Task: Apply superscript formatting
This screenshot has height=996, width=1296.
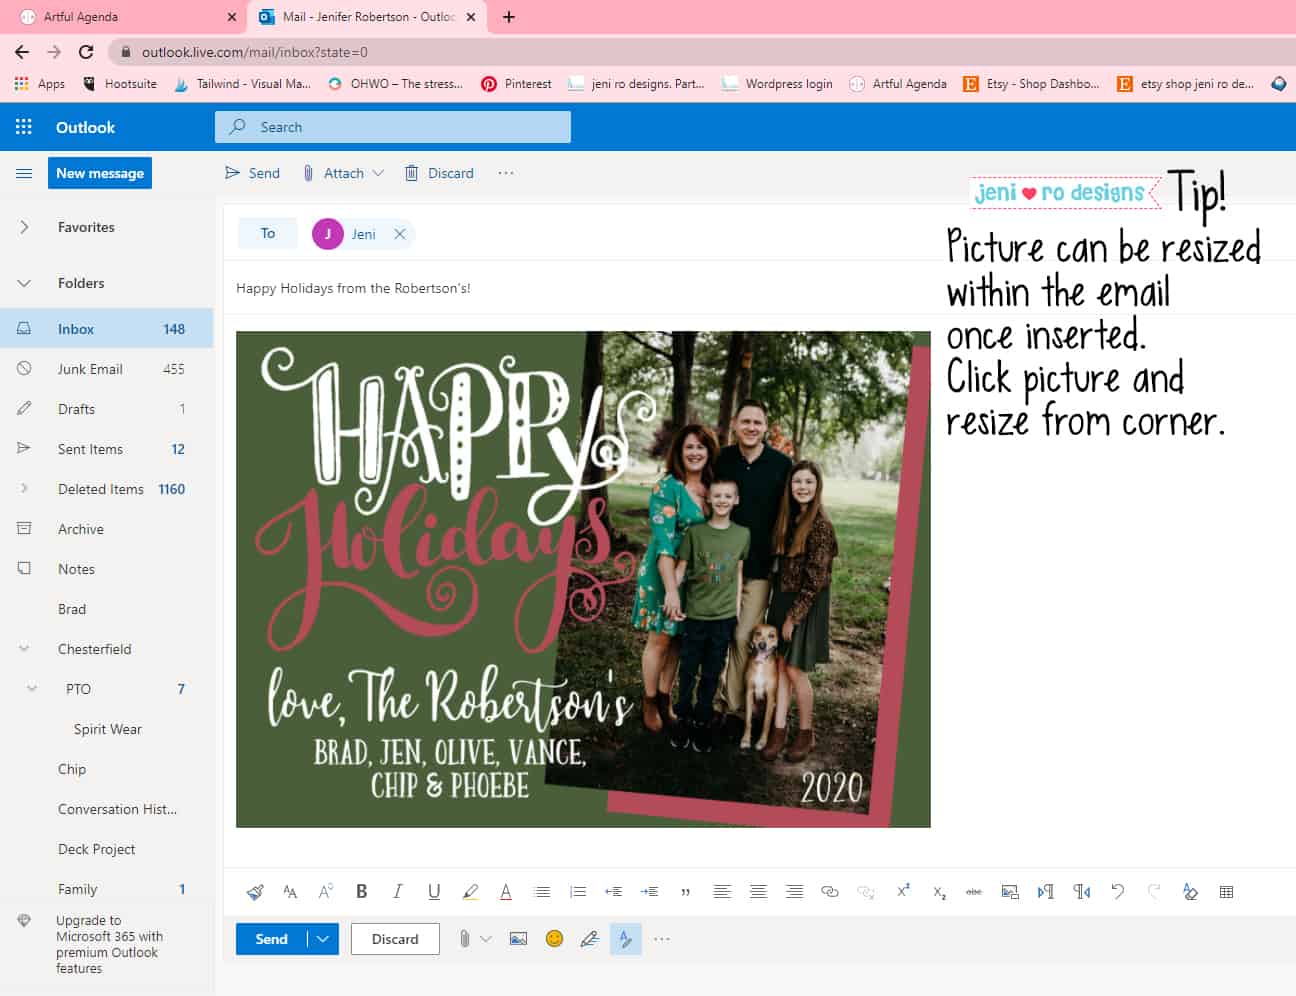Action: point(902,891)
